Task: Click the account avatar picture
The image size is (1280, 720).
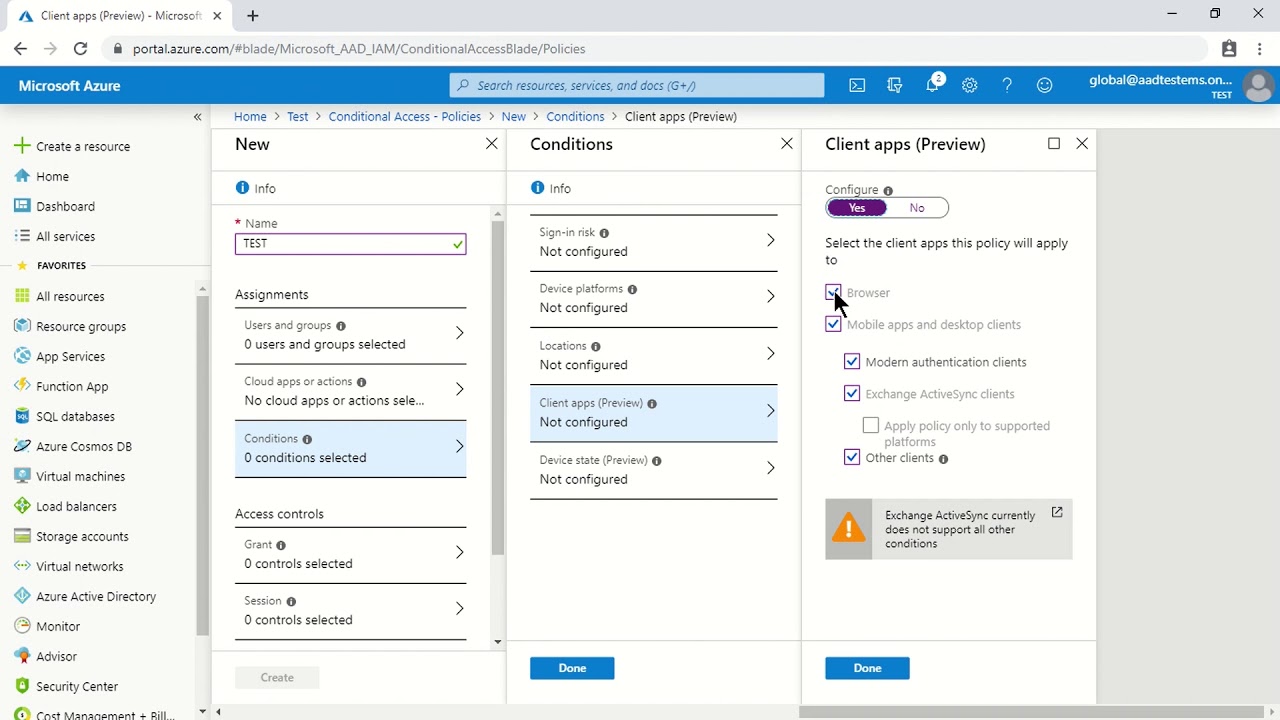Action: 1257,86
